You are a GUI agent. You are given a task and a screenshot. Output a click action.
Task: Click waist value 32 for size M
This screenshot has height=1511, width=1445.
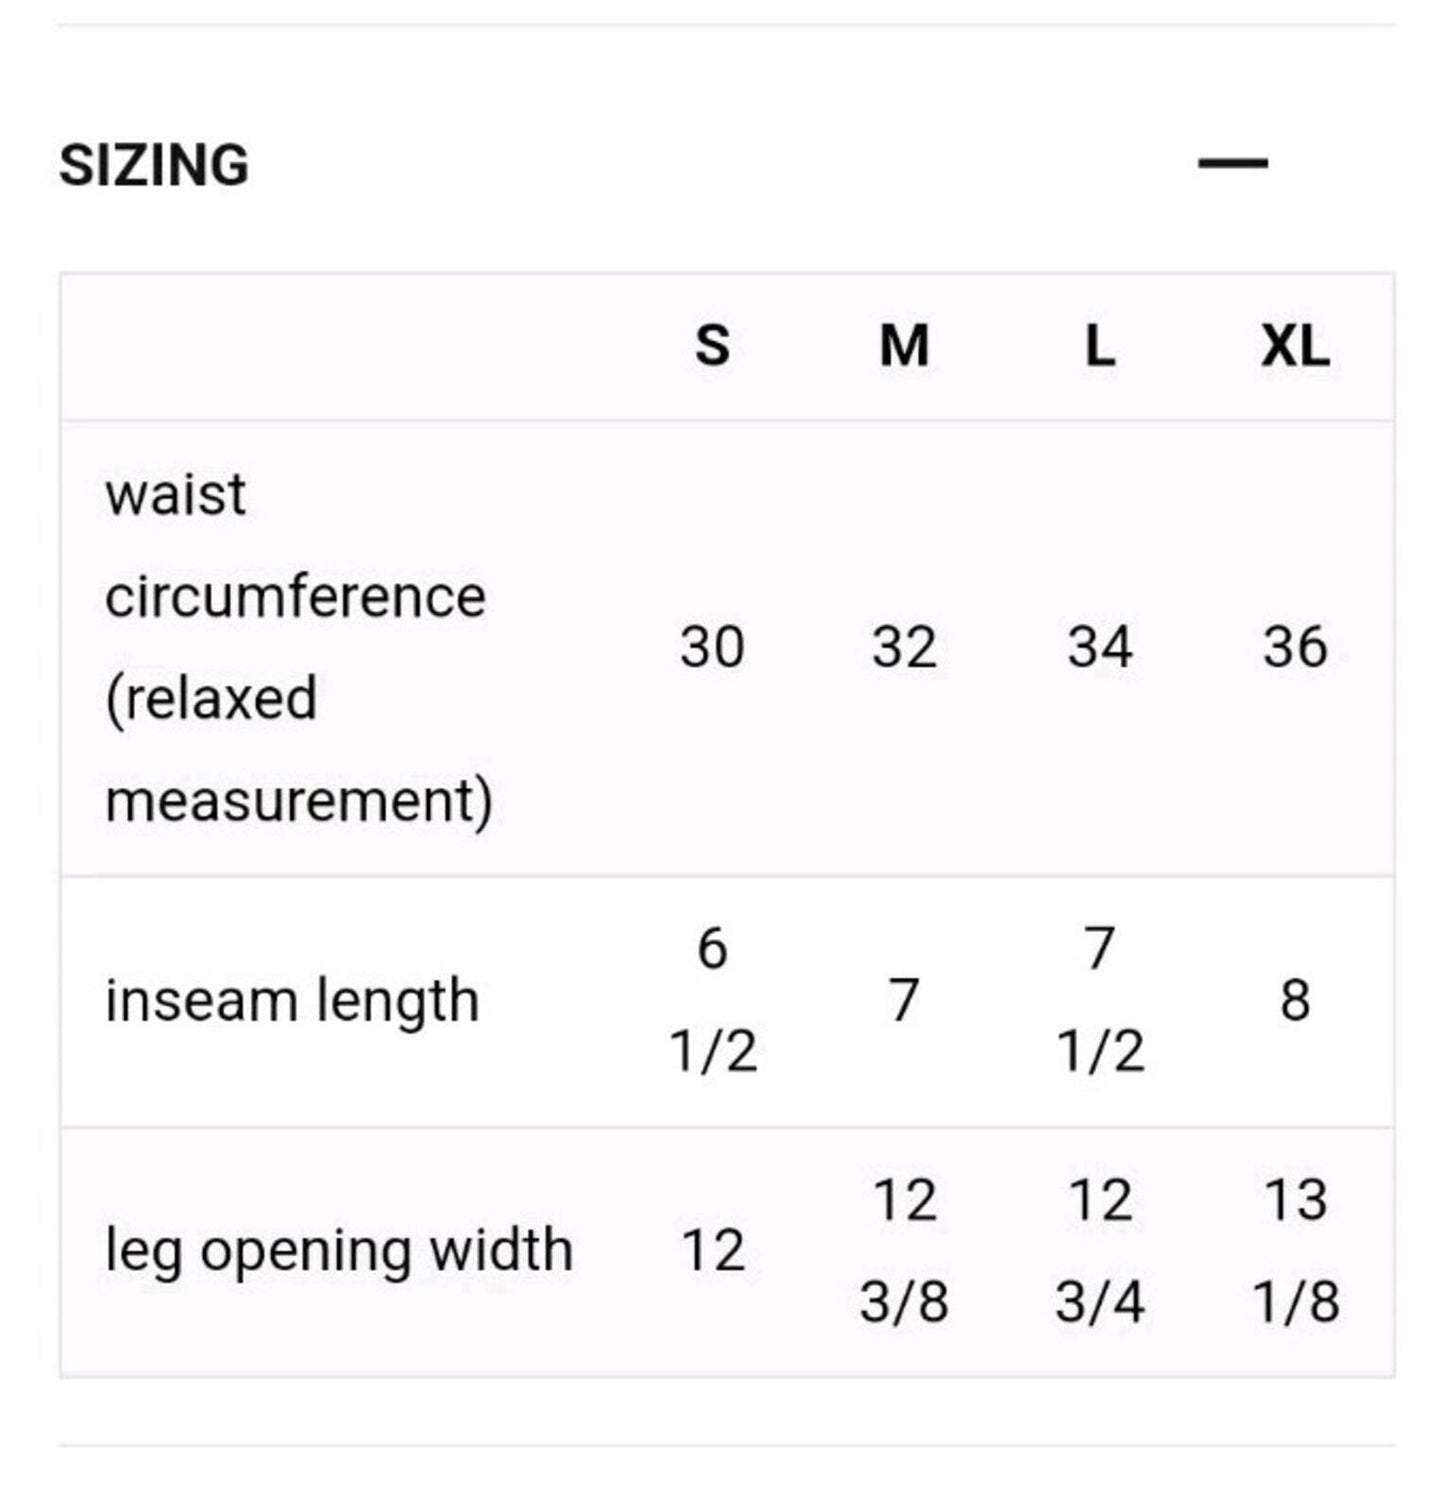(x=904, y=647)
